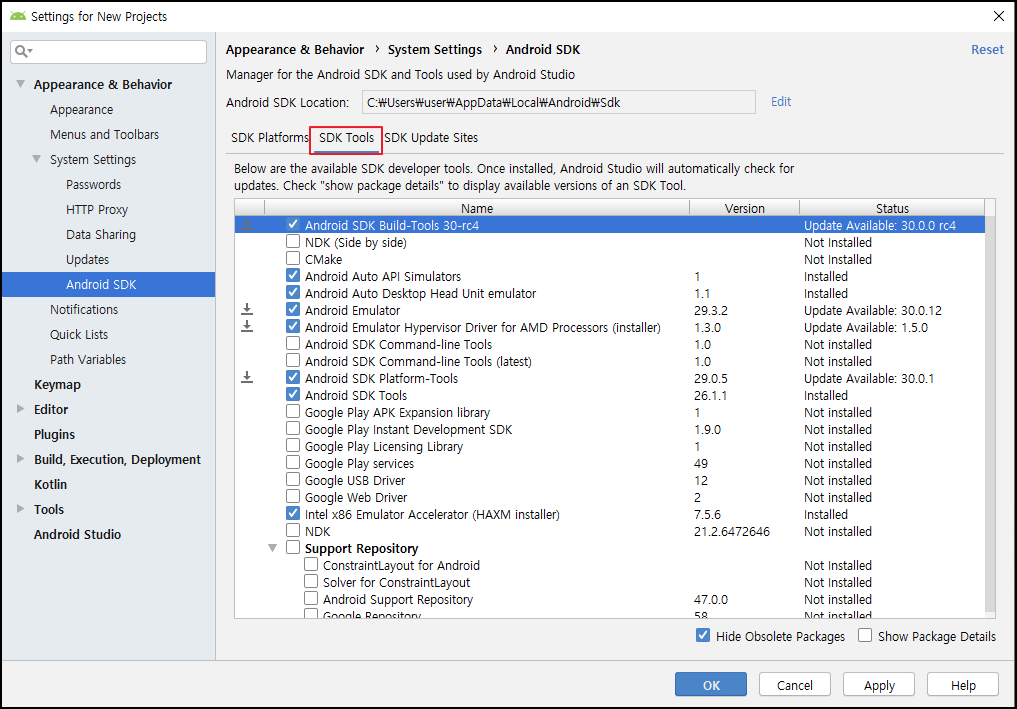Open Keymap settings
Image resolution: width=1017 pixels, height=709 pixels.
click(x=58, y=384)
